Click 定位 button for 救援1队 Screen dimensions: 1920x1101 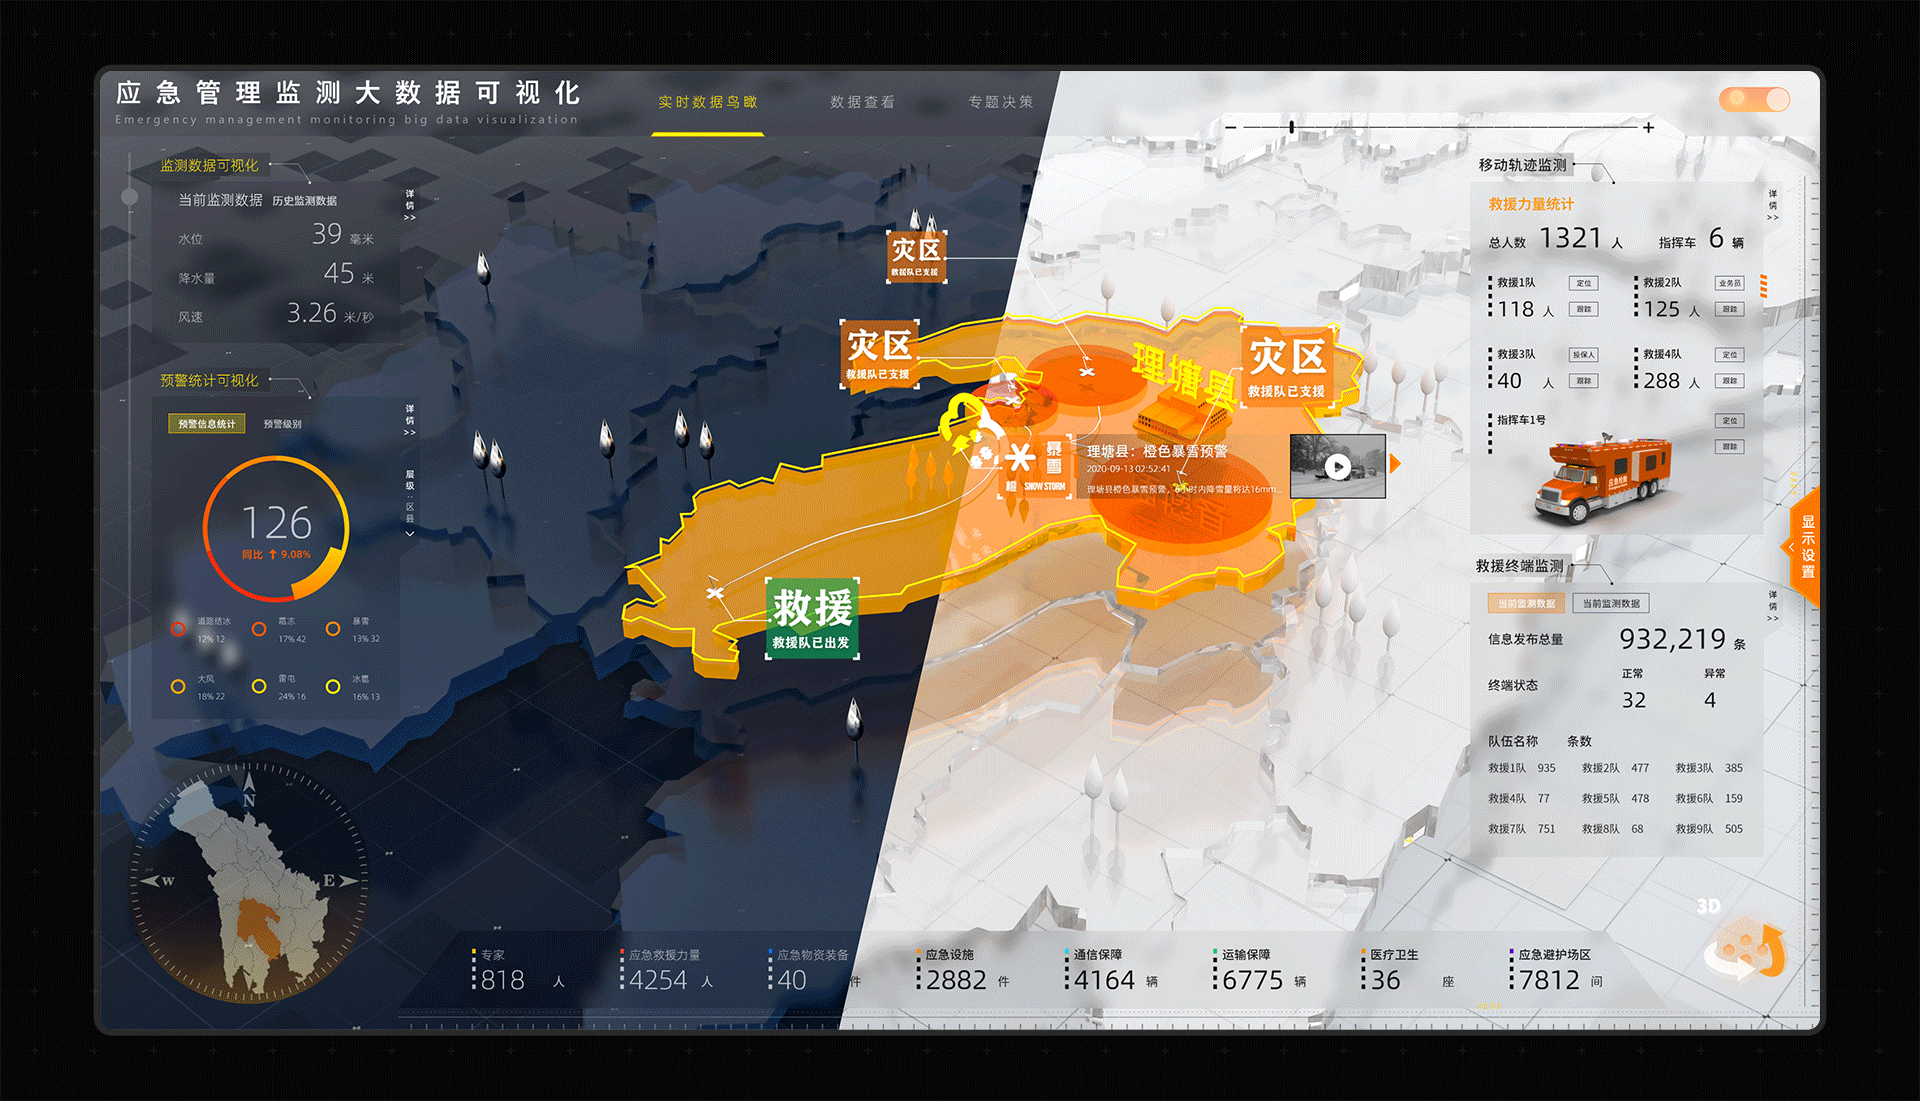click(1583, 283)
